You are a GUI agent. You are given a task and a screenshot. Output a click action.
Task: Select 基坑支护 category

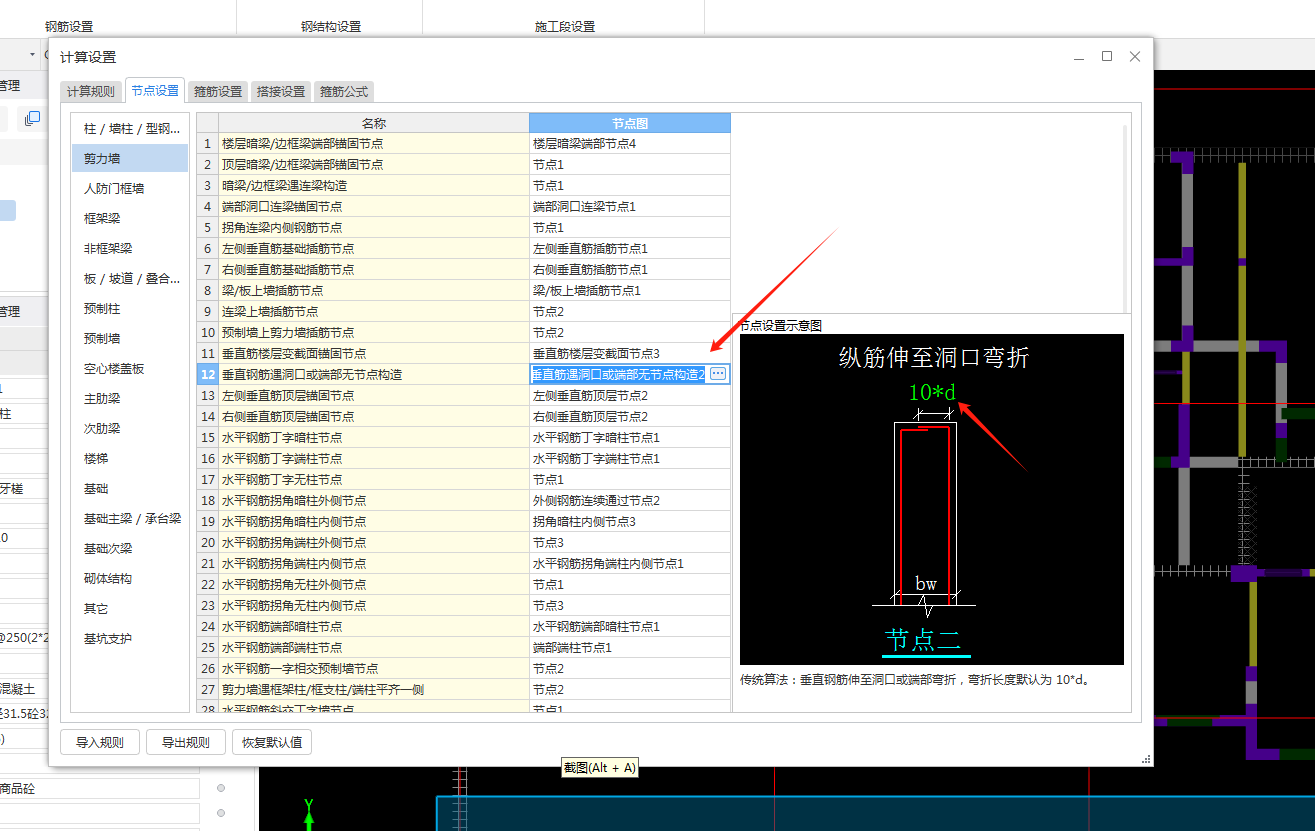pyautogui.click(x=130, y=638)
